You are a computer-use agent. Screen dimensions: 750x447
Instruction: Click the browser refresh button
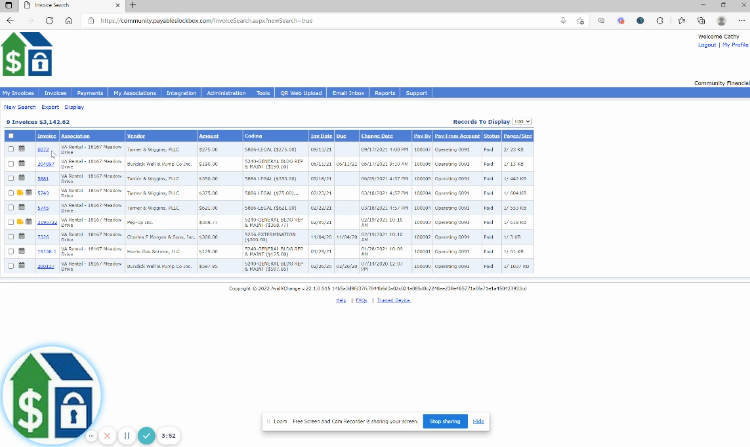pyautogui.click(x=50, y=19)
